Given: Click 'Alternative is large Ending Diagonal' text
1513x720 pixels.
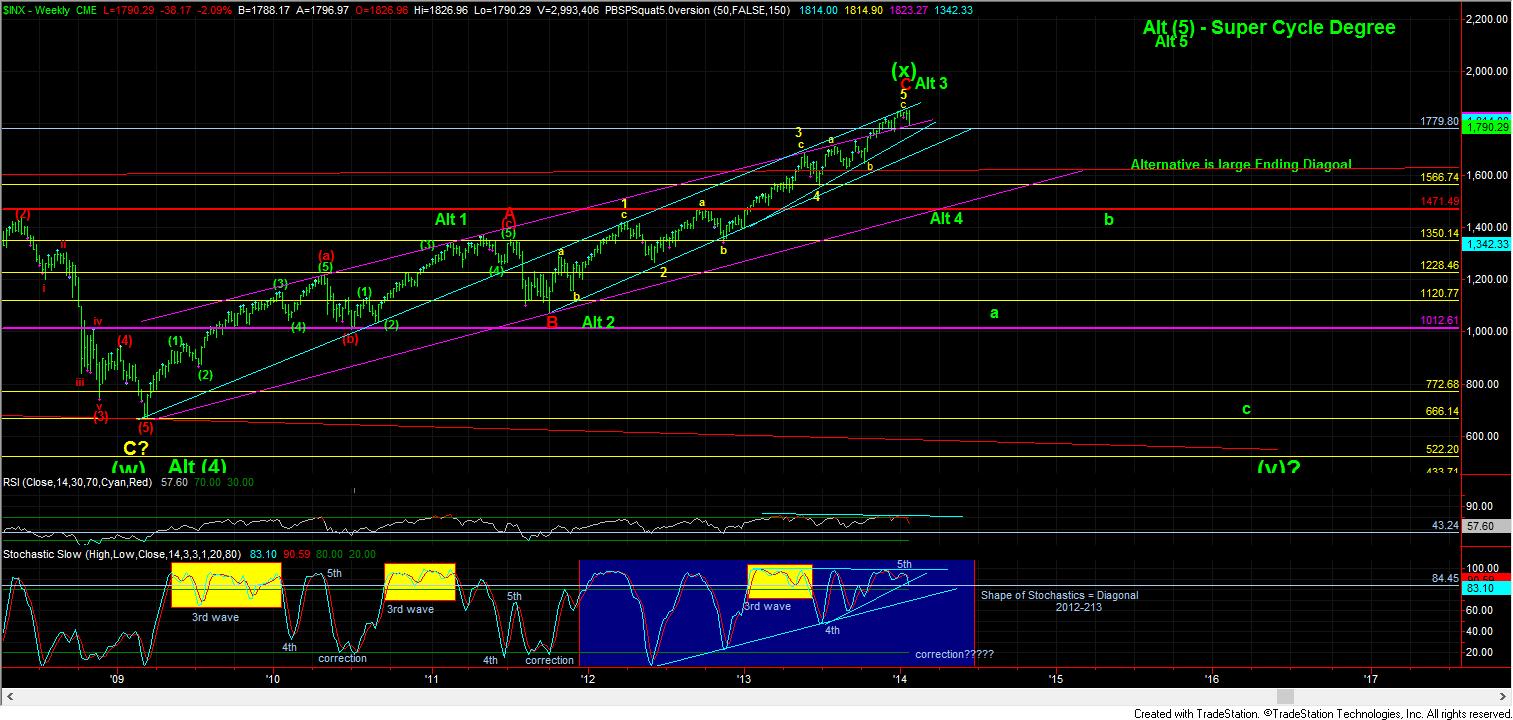Looking at the screenshot, I should (x=1241, y=164).
